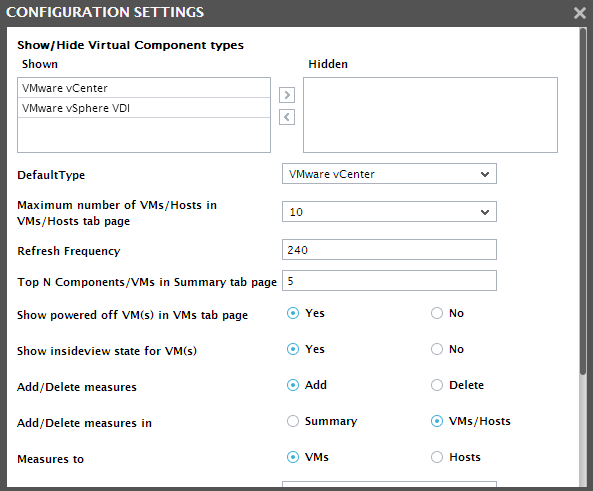Select Yes for Show powered off VM(s)

[293, 313]
